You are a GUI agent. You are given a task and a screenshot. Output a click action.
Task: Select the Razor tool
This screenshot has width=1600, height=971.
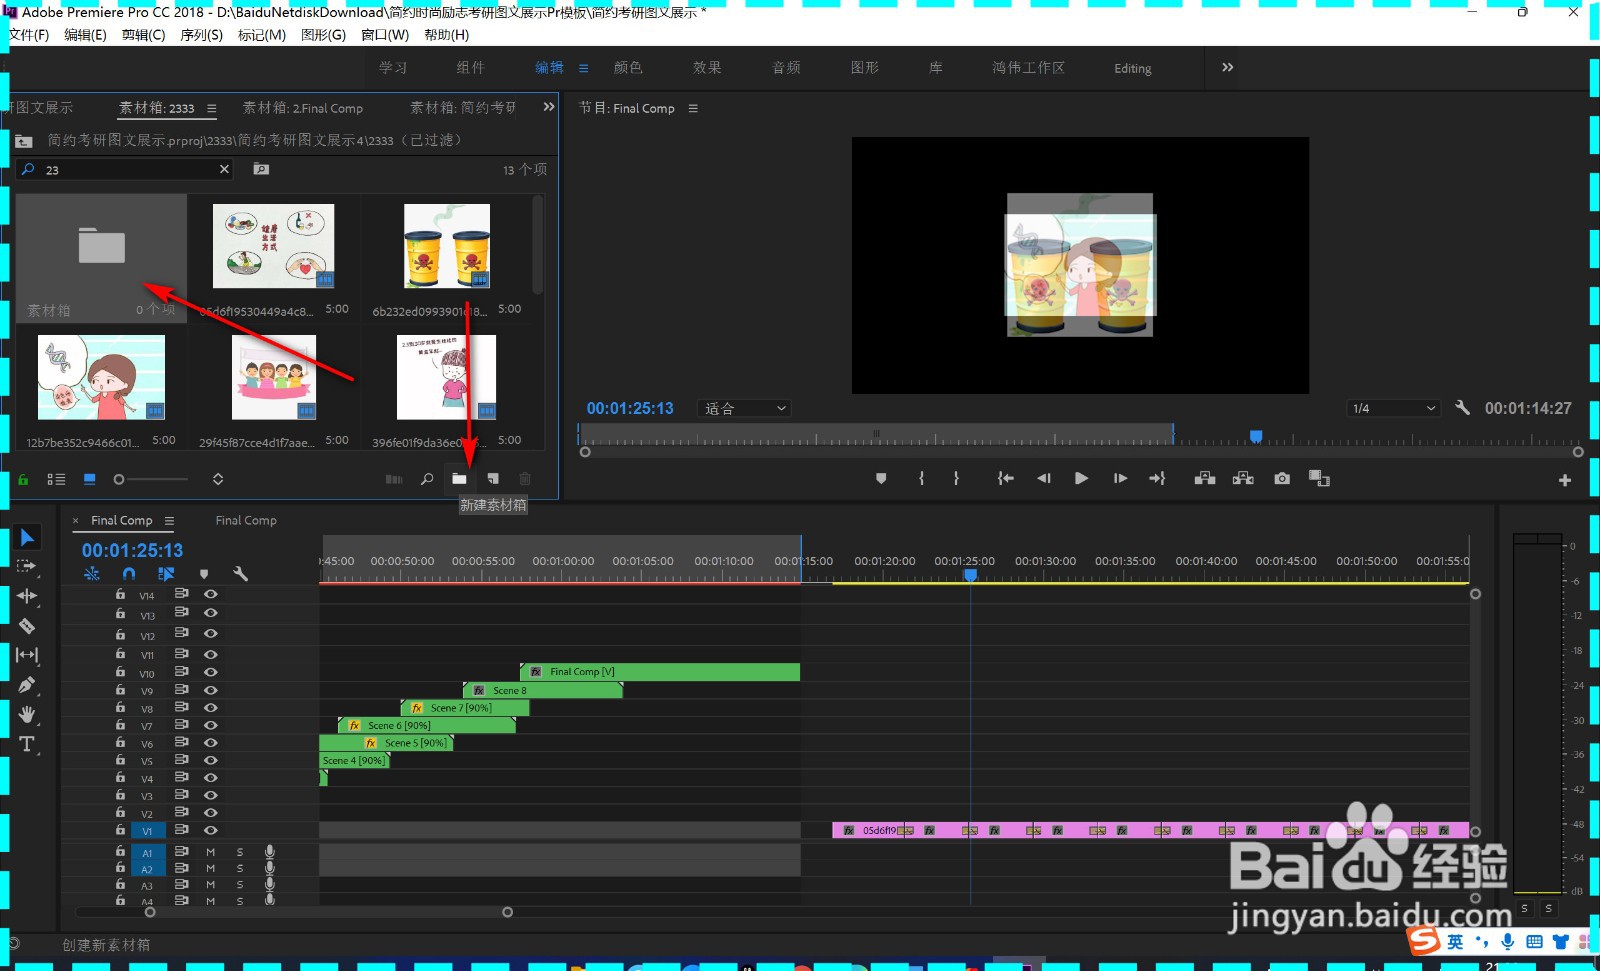(x=27, y=626)
